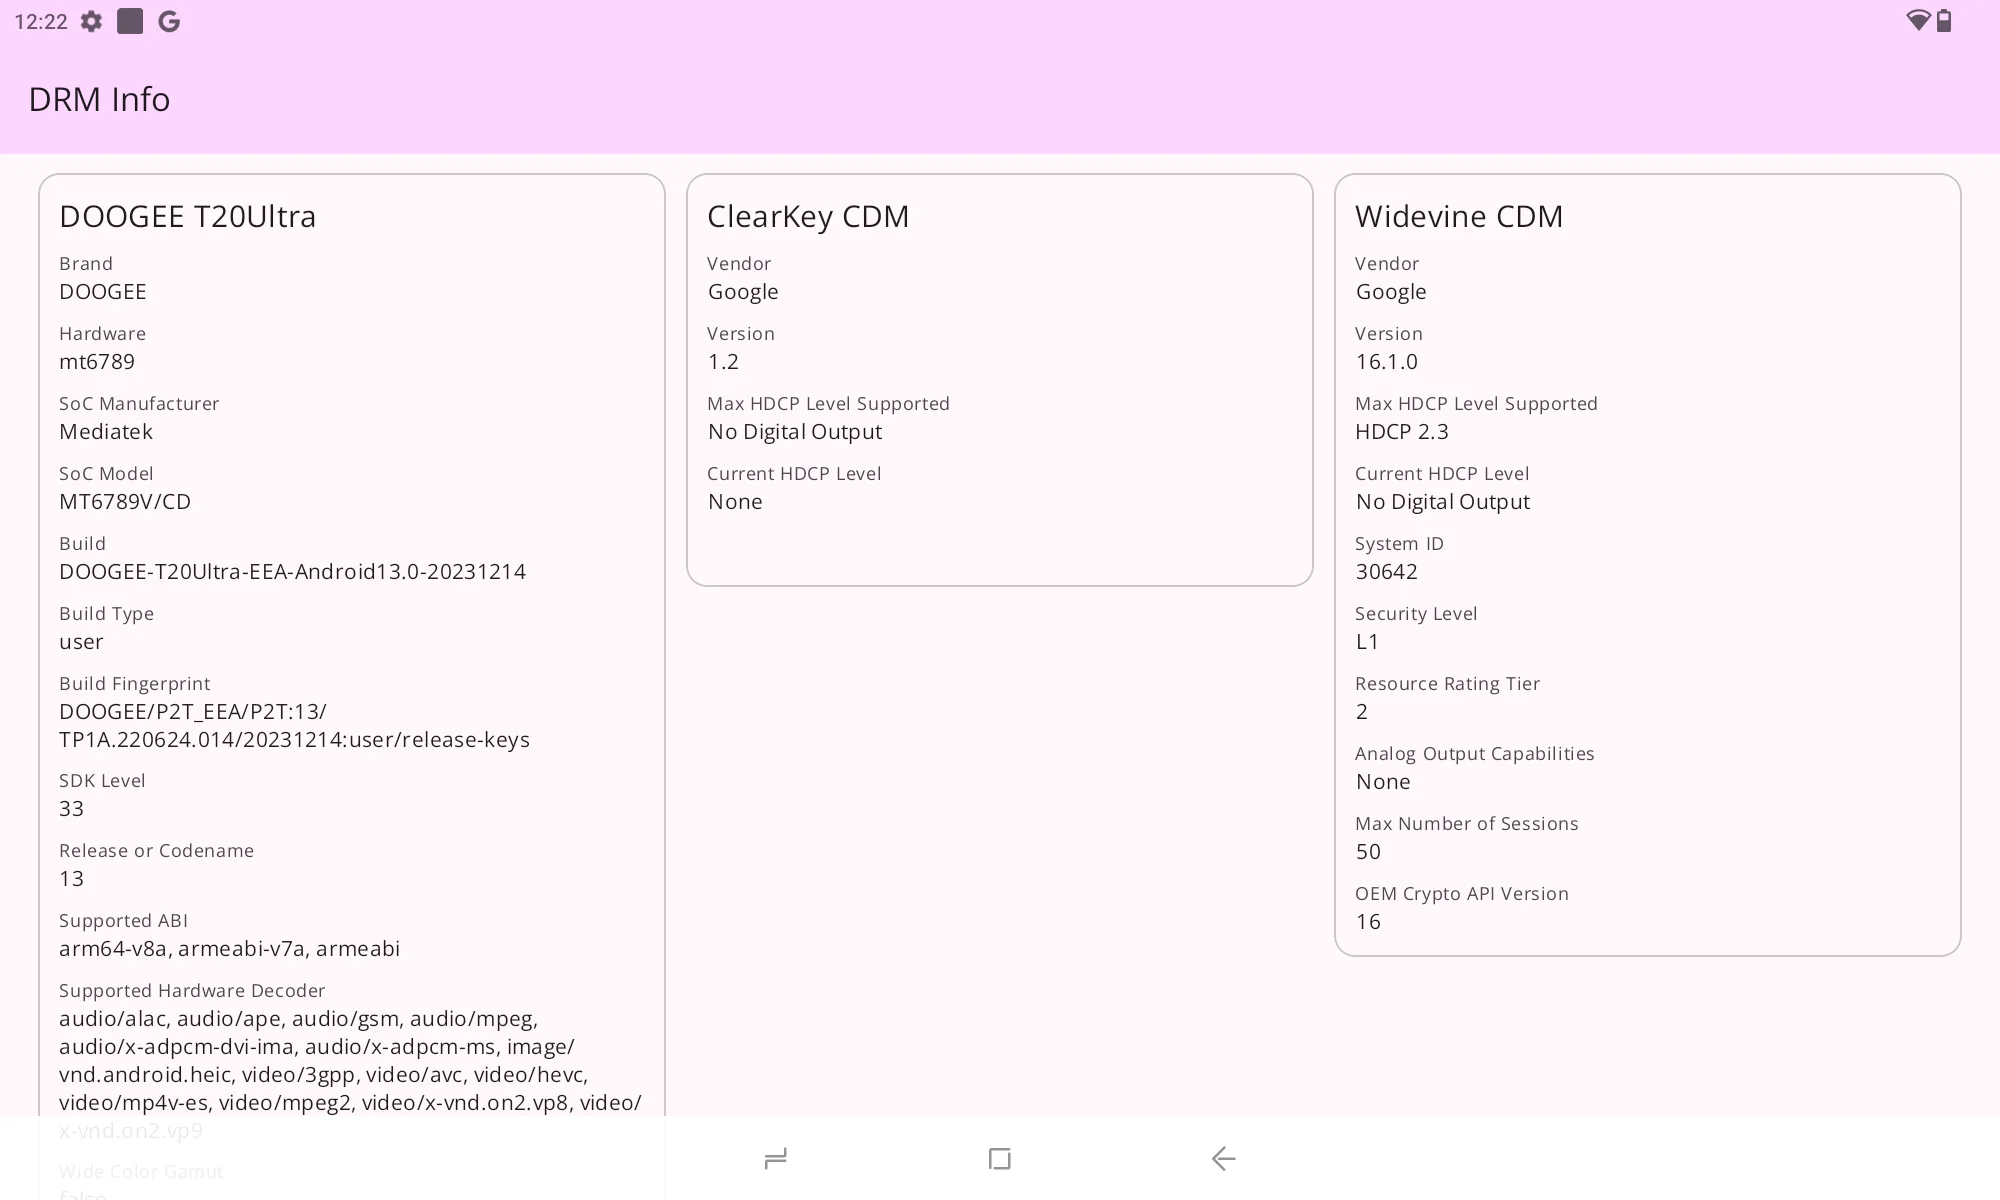The image size is (2000, 1200).
Task: Tap the Google G status icon
Action: tap(169, 21)
